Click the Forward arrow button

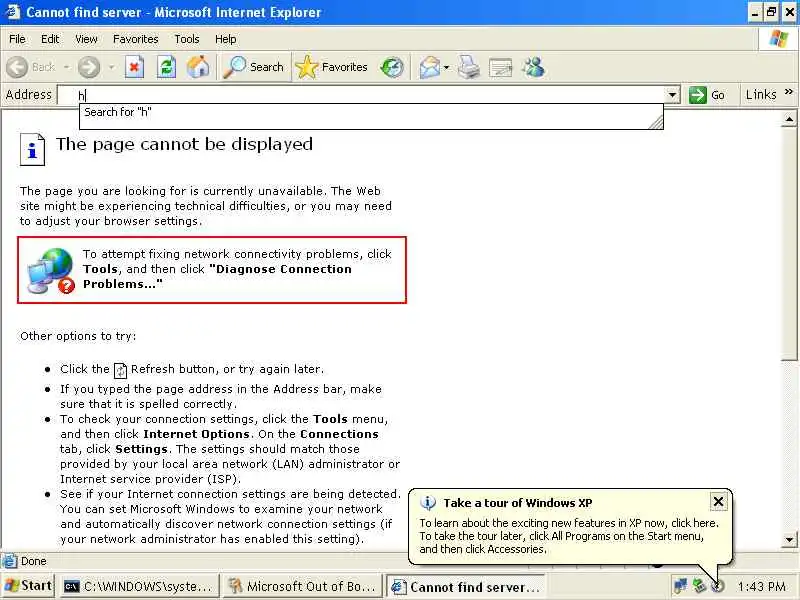tap(89, 67)
